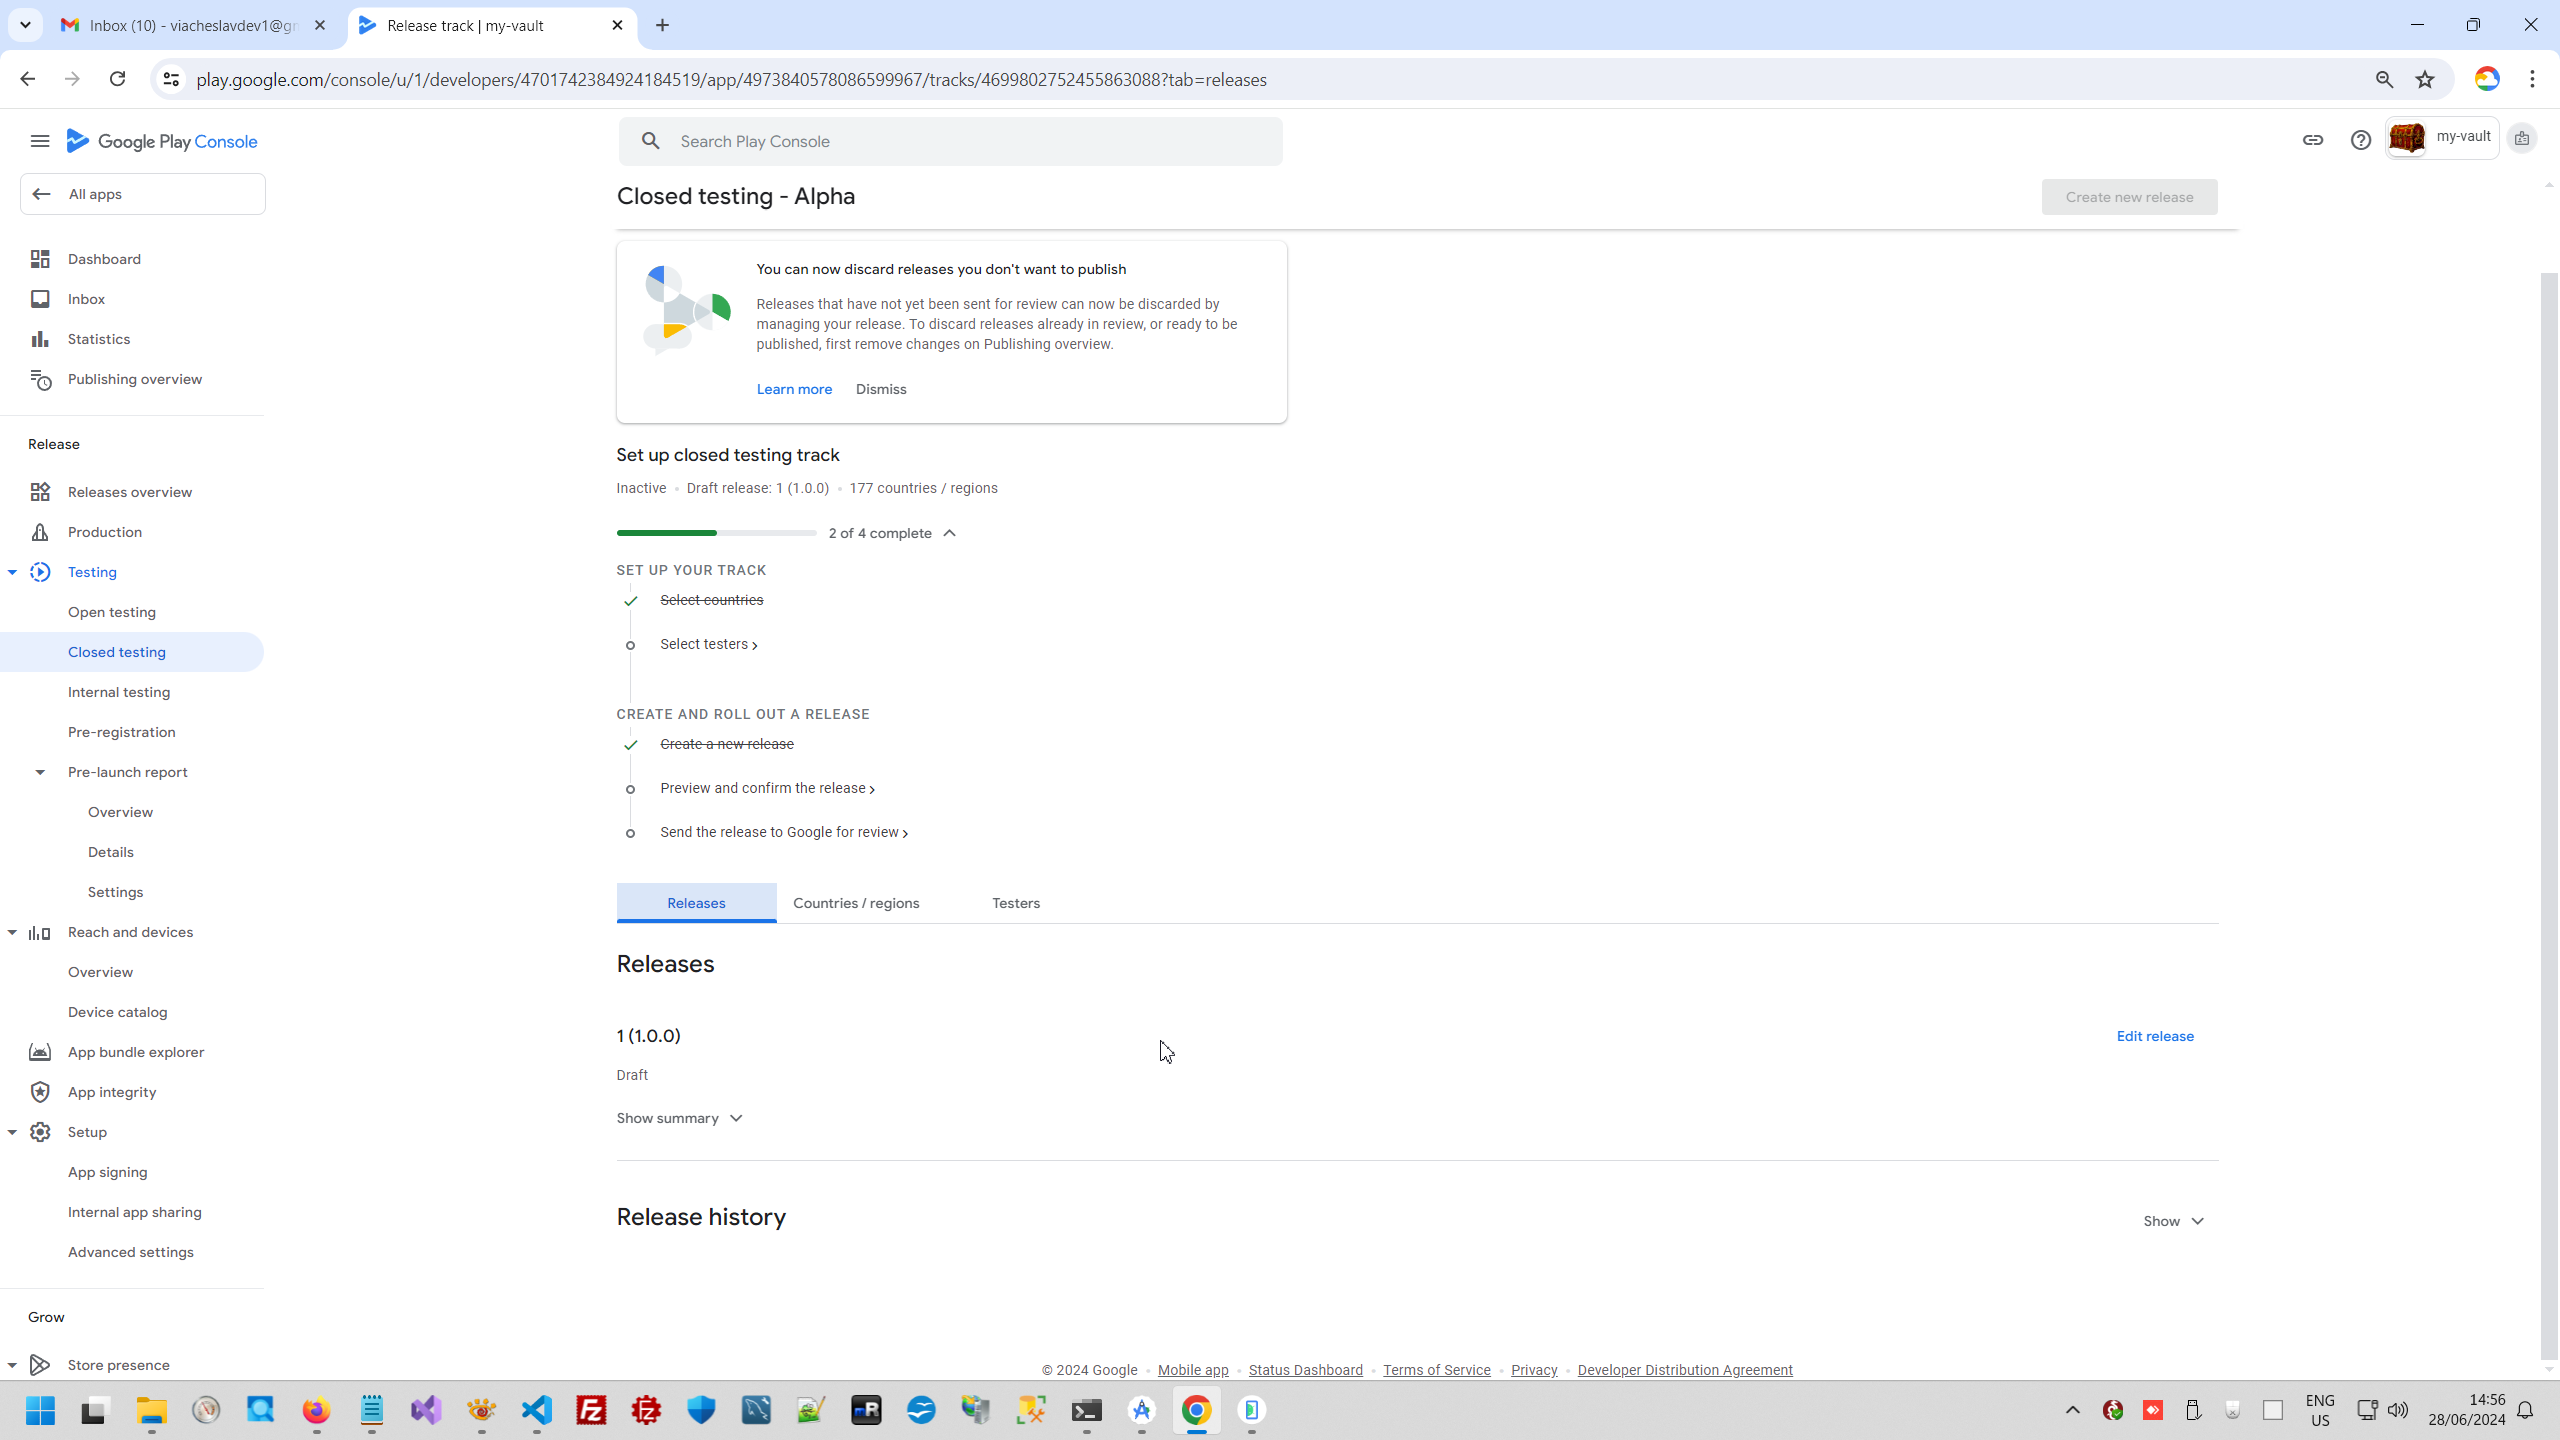Show the Release history list
Image resolution: width=2560 pixels, height=1440 pixels.
(2173, 1221)
